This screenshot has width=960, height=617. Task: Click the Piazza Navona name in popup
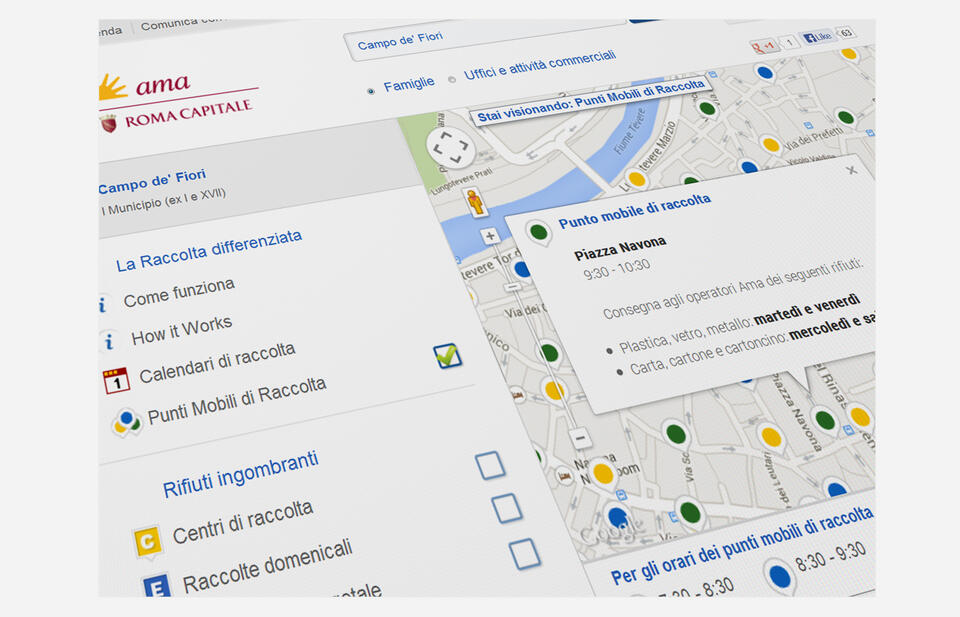pyautogui.click(x=620, y=248)
